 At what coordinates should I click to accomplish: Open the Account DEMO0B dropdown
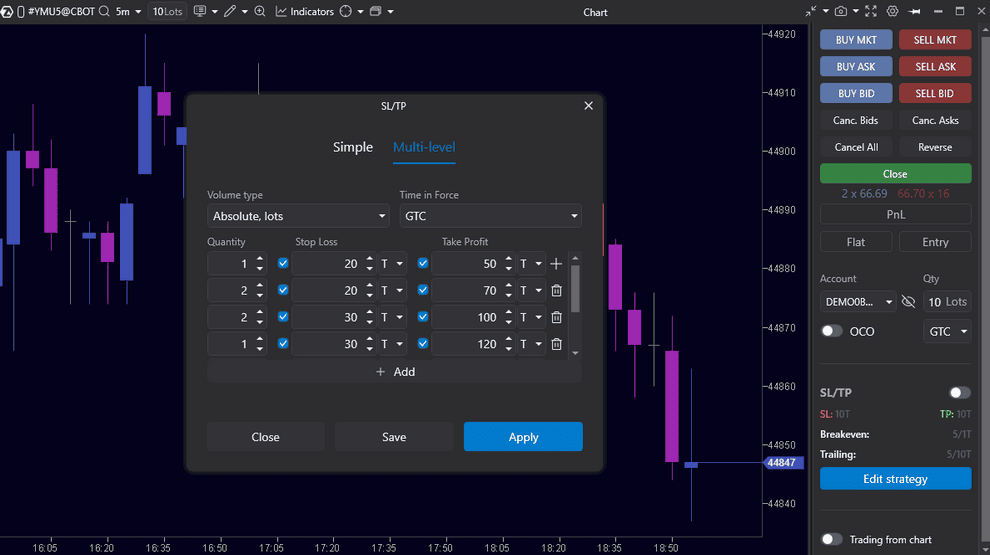tap(857, 302)
